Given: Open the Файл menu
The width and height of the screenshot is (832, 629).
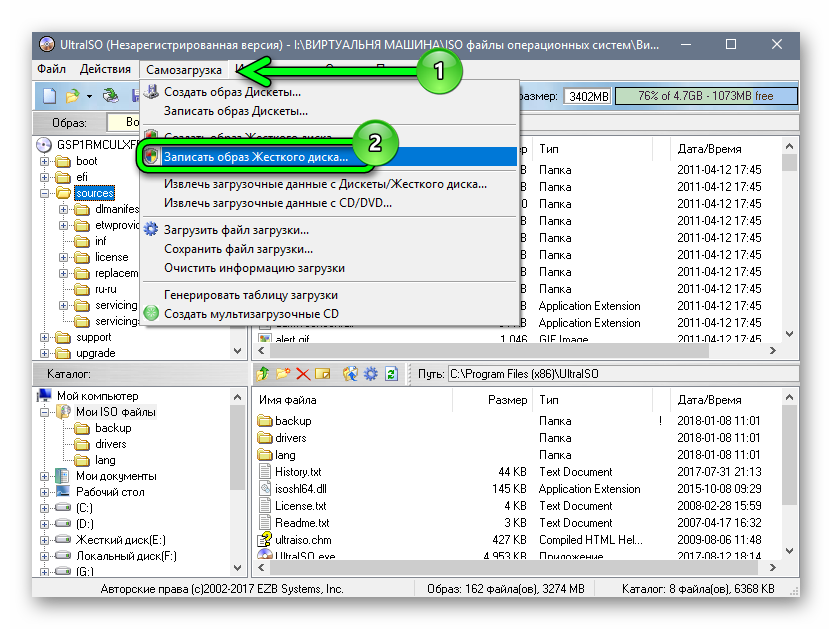Looking at the screenshot, I should tap(51, 69).
